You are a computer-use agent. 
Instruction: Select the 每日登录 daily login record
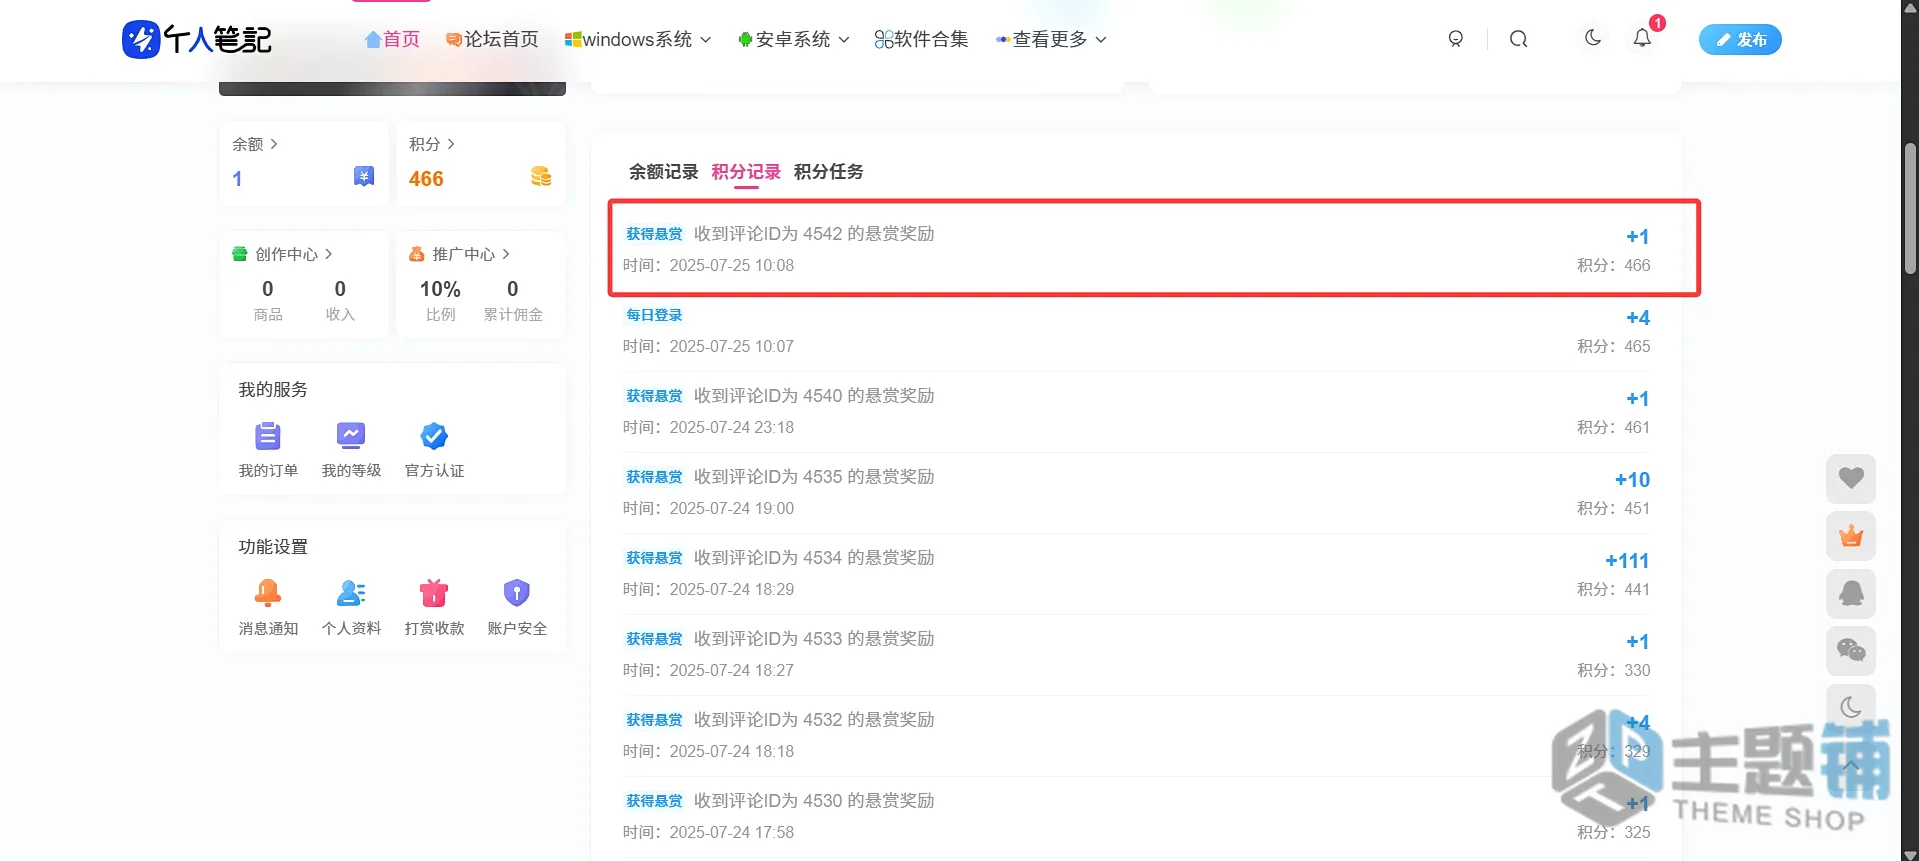click(x=1136, y=330)
